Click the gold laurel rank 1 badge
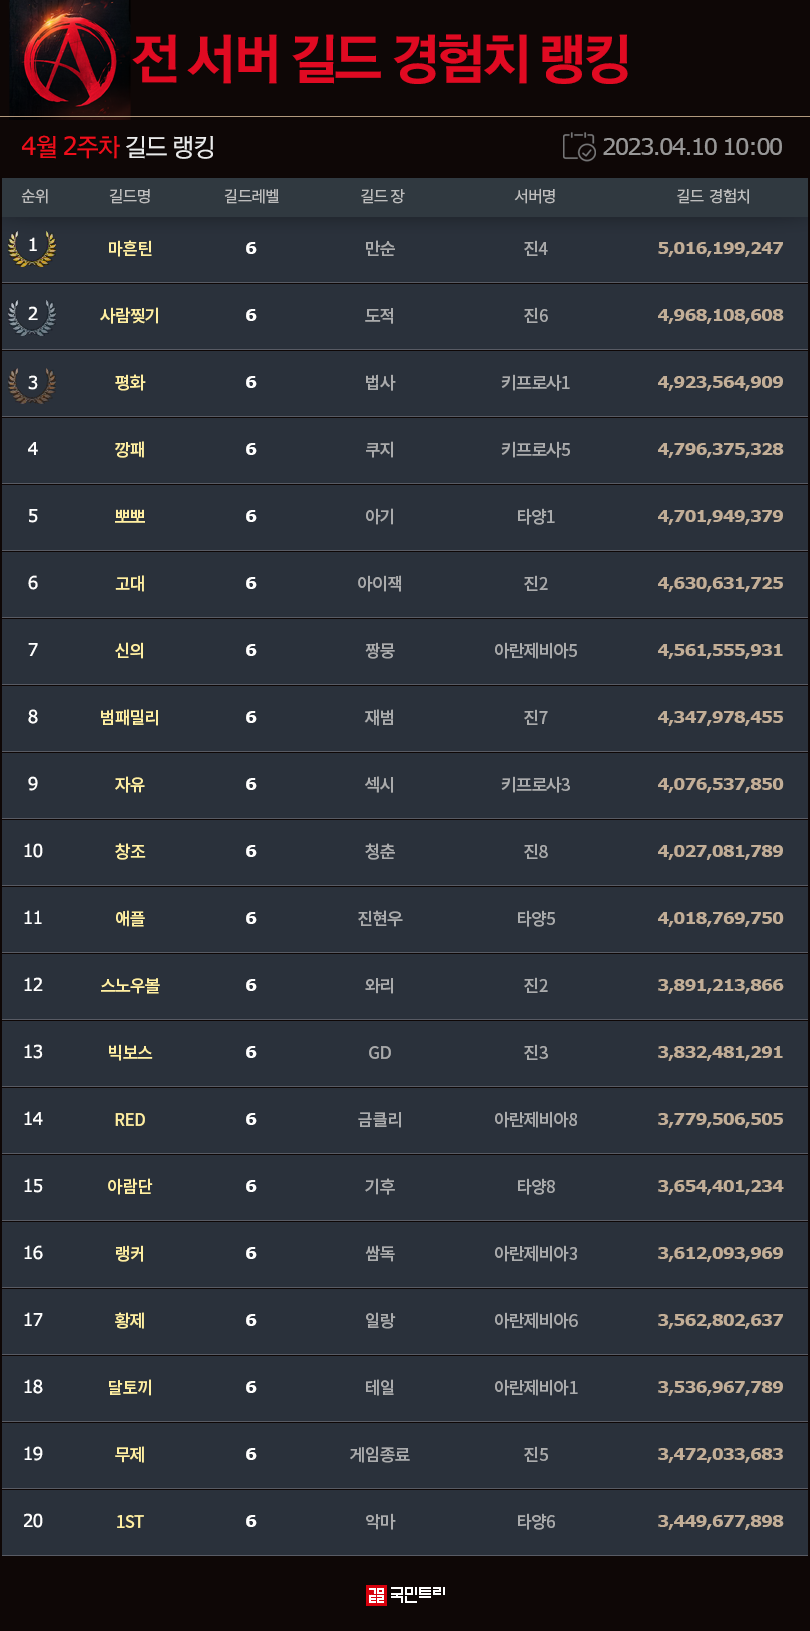The image size is (810, 1631). pos(32,248)
